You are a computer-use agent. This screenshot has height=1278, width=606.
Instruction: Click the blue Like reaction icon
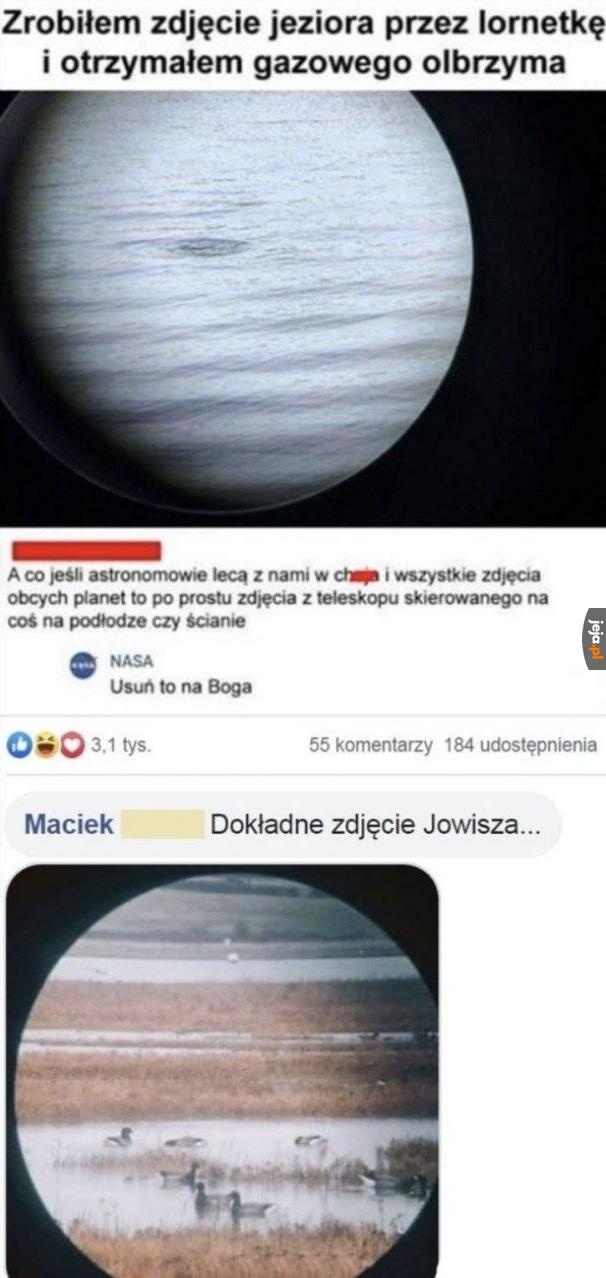pyautogui.click(x=18, y=745)
